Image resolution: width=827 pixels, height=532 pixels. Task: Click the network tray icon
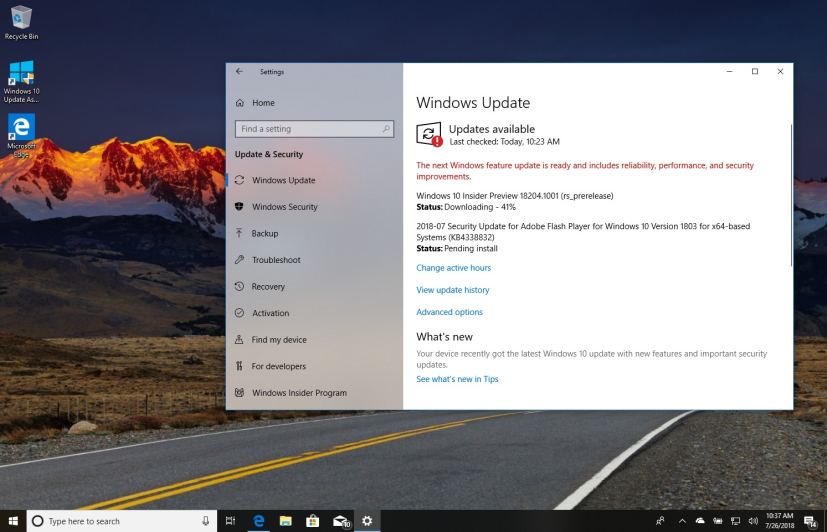click(x=735, y=521)
